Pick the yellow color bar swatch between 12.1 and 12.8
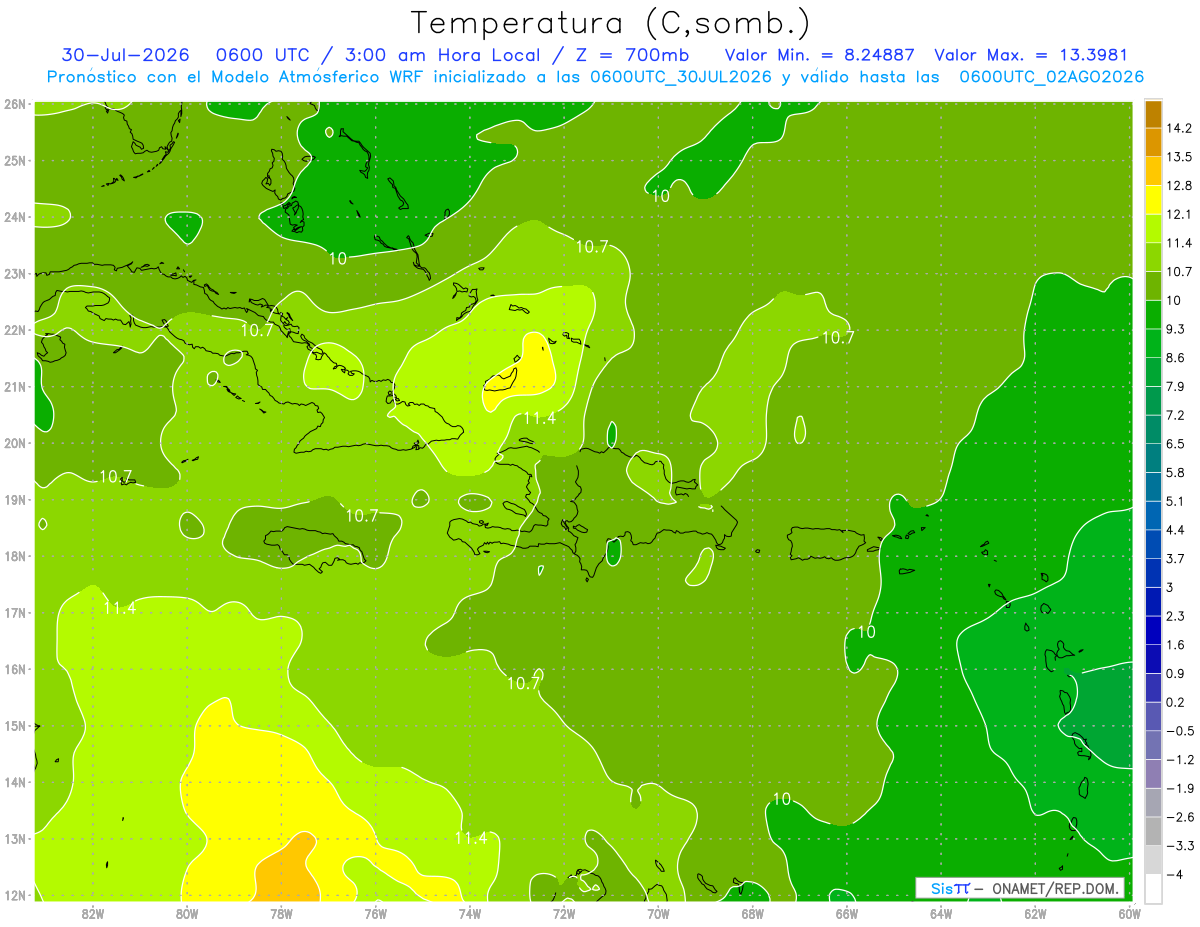Screen dimensions: 1200x927 point(1153,200)
